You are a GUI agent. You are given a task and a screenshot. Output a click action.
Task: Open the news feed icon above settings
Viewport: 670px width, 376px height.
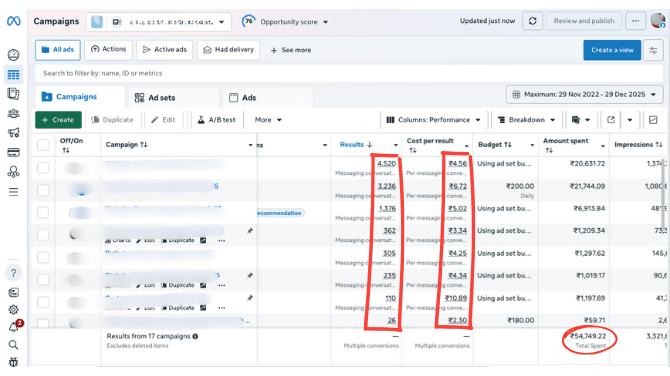point(14,292)
